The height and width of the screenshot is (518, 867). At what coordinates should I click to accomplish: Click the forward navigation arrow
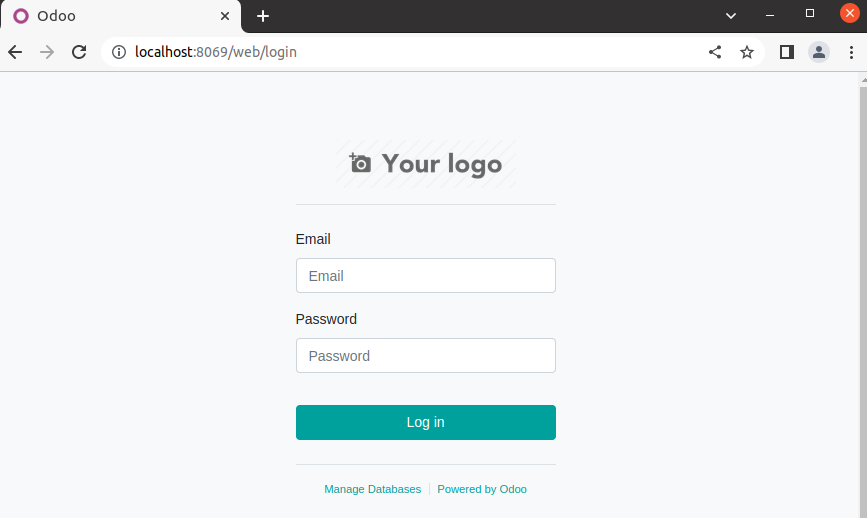tap(47, 52)
